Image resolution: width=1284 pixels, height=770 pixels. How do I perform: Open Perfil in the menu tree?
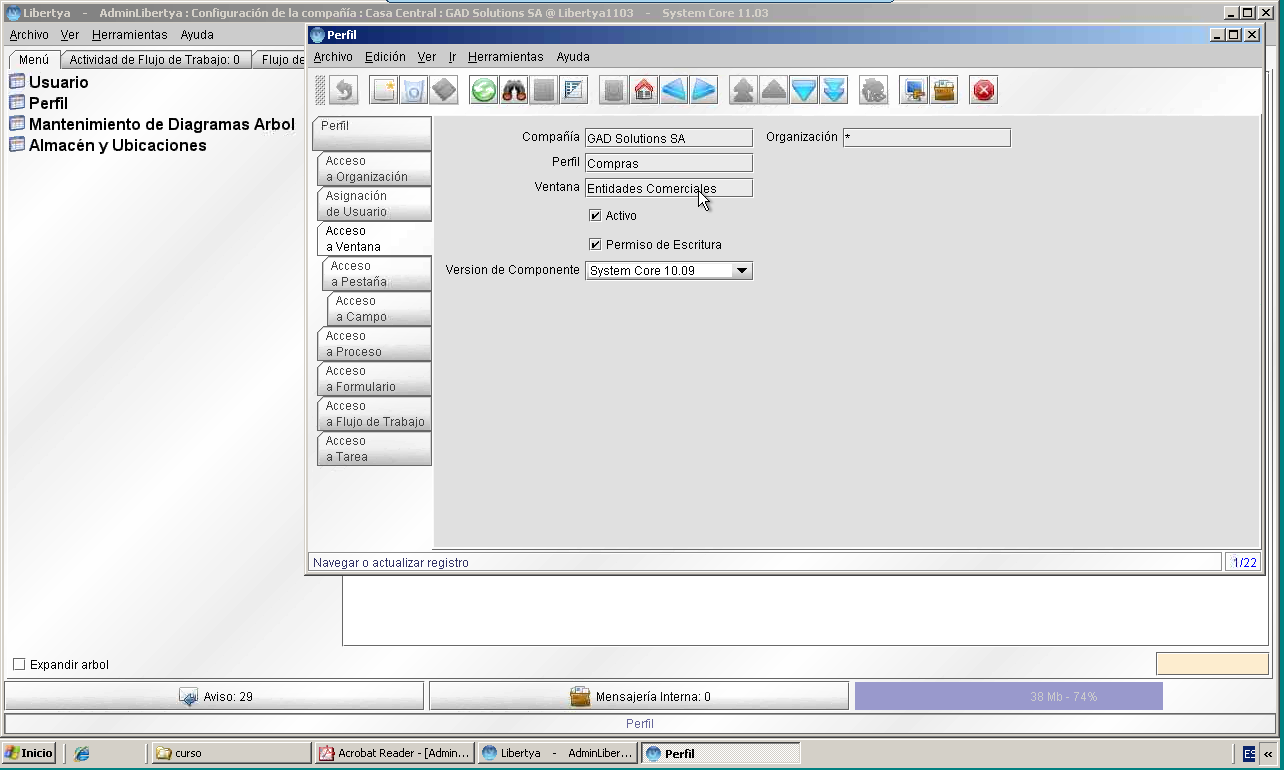[48, 103]
